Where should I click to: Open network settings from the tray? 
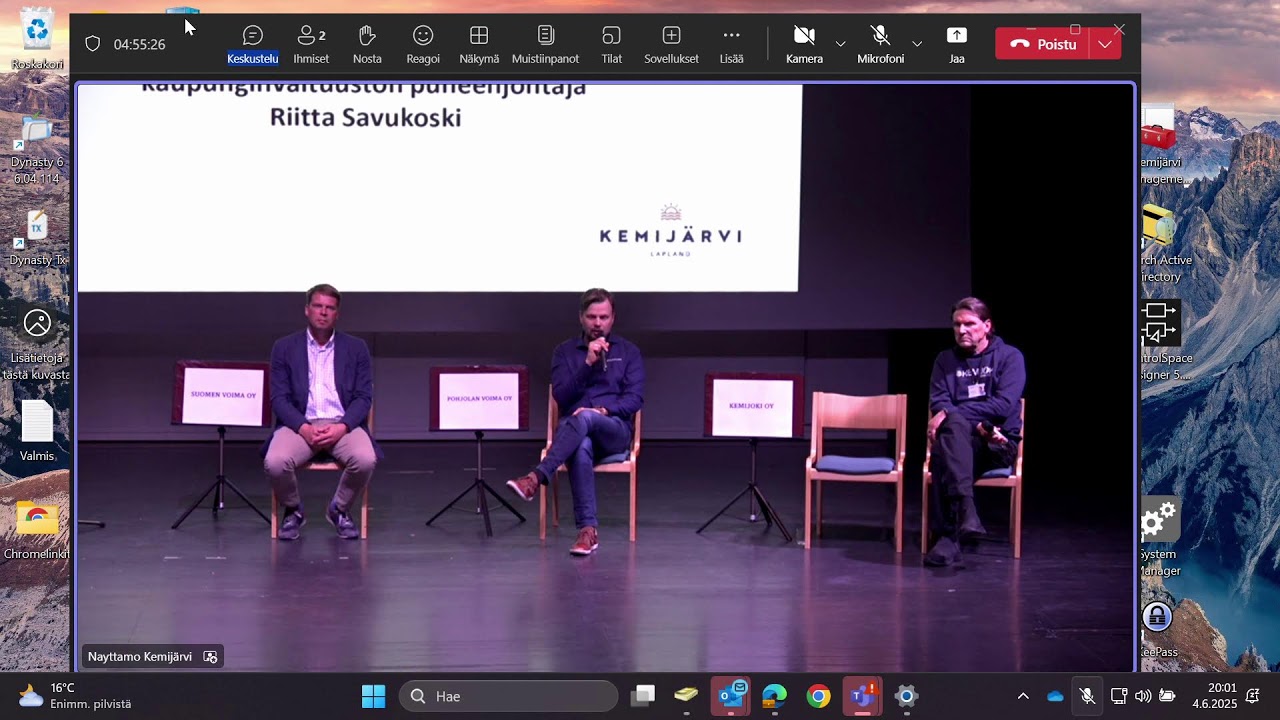pyautogui.click(x=1119, y=696)
